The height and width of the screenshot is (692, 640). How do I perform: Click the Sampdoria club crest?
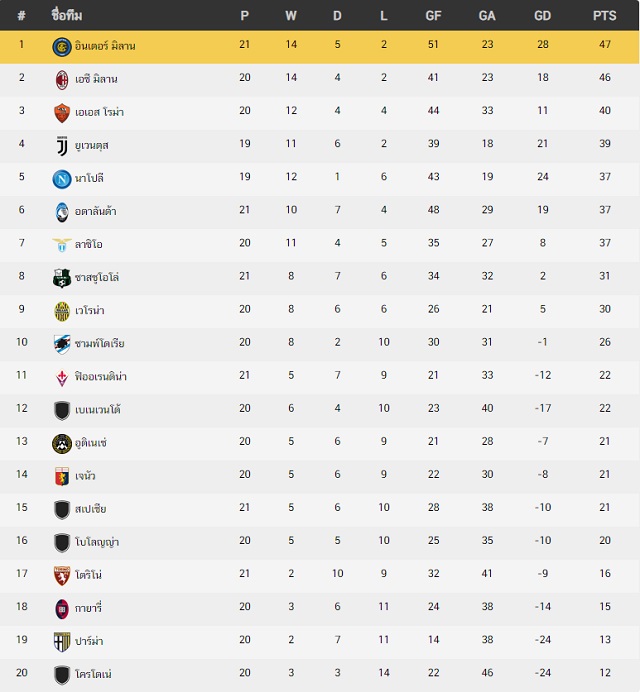tap(62, 344)
